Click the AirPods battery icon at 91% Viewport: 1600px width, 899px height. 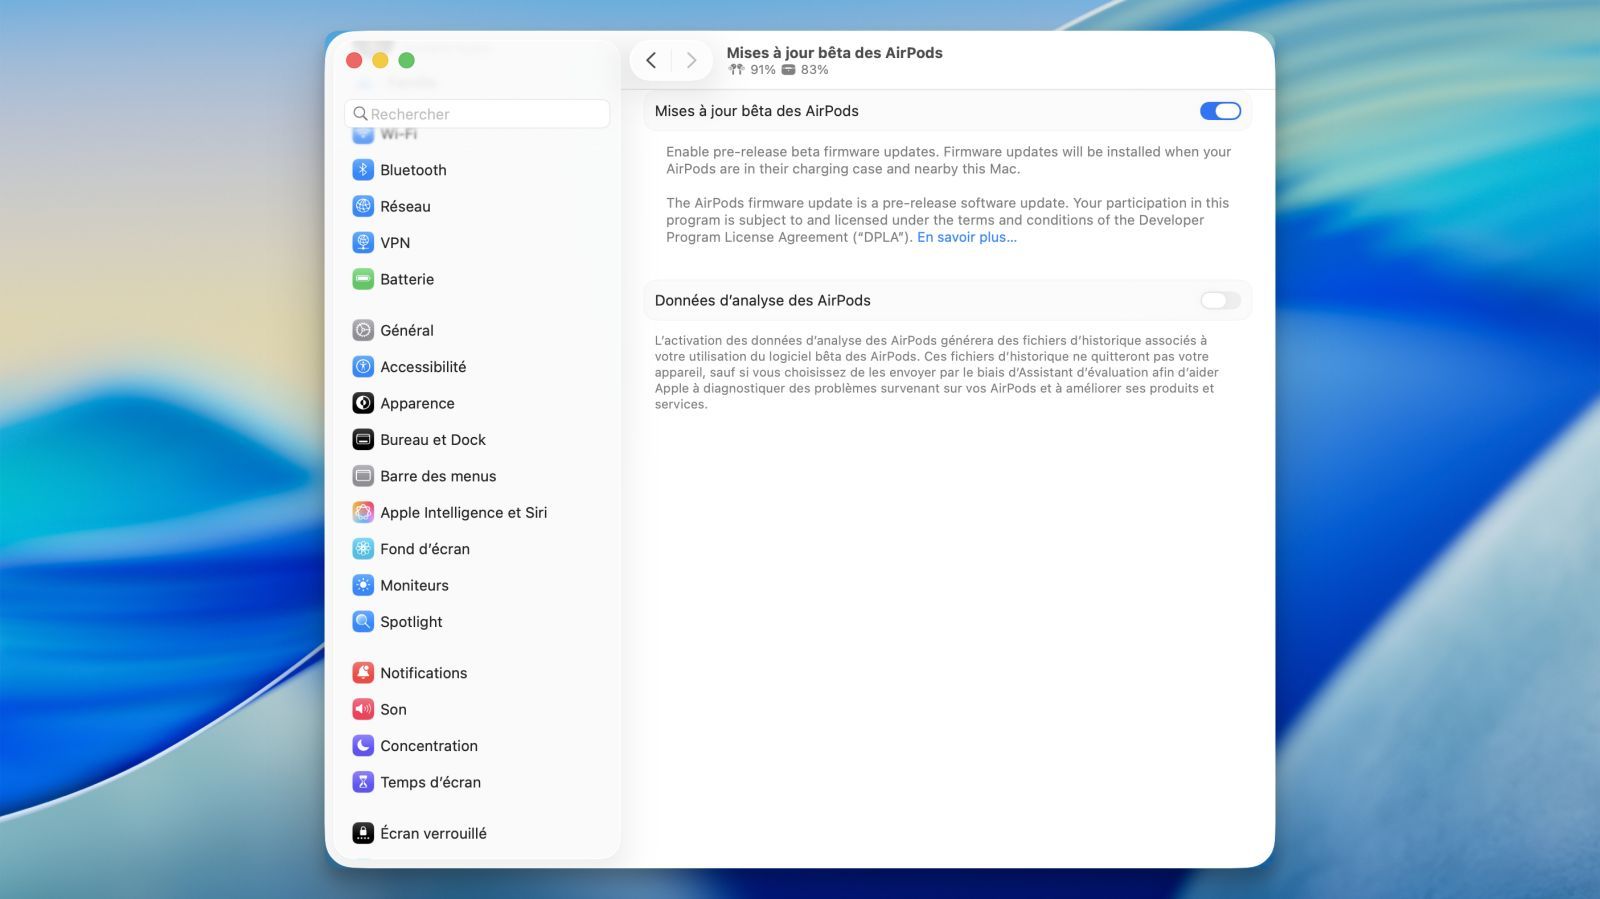(x=737, y=70)
